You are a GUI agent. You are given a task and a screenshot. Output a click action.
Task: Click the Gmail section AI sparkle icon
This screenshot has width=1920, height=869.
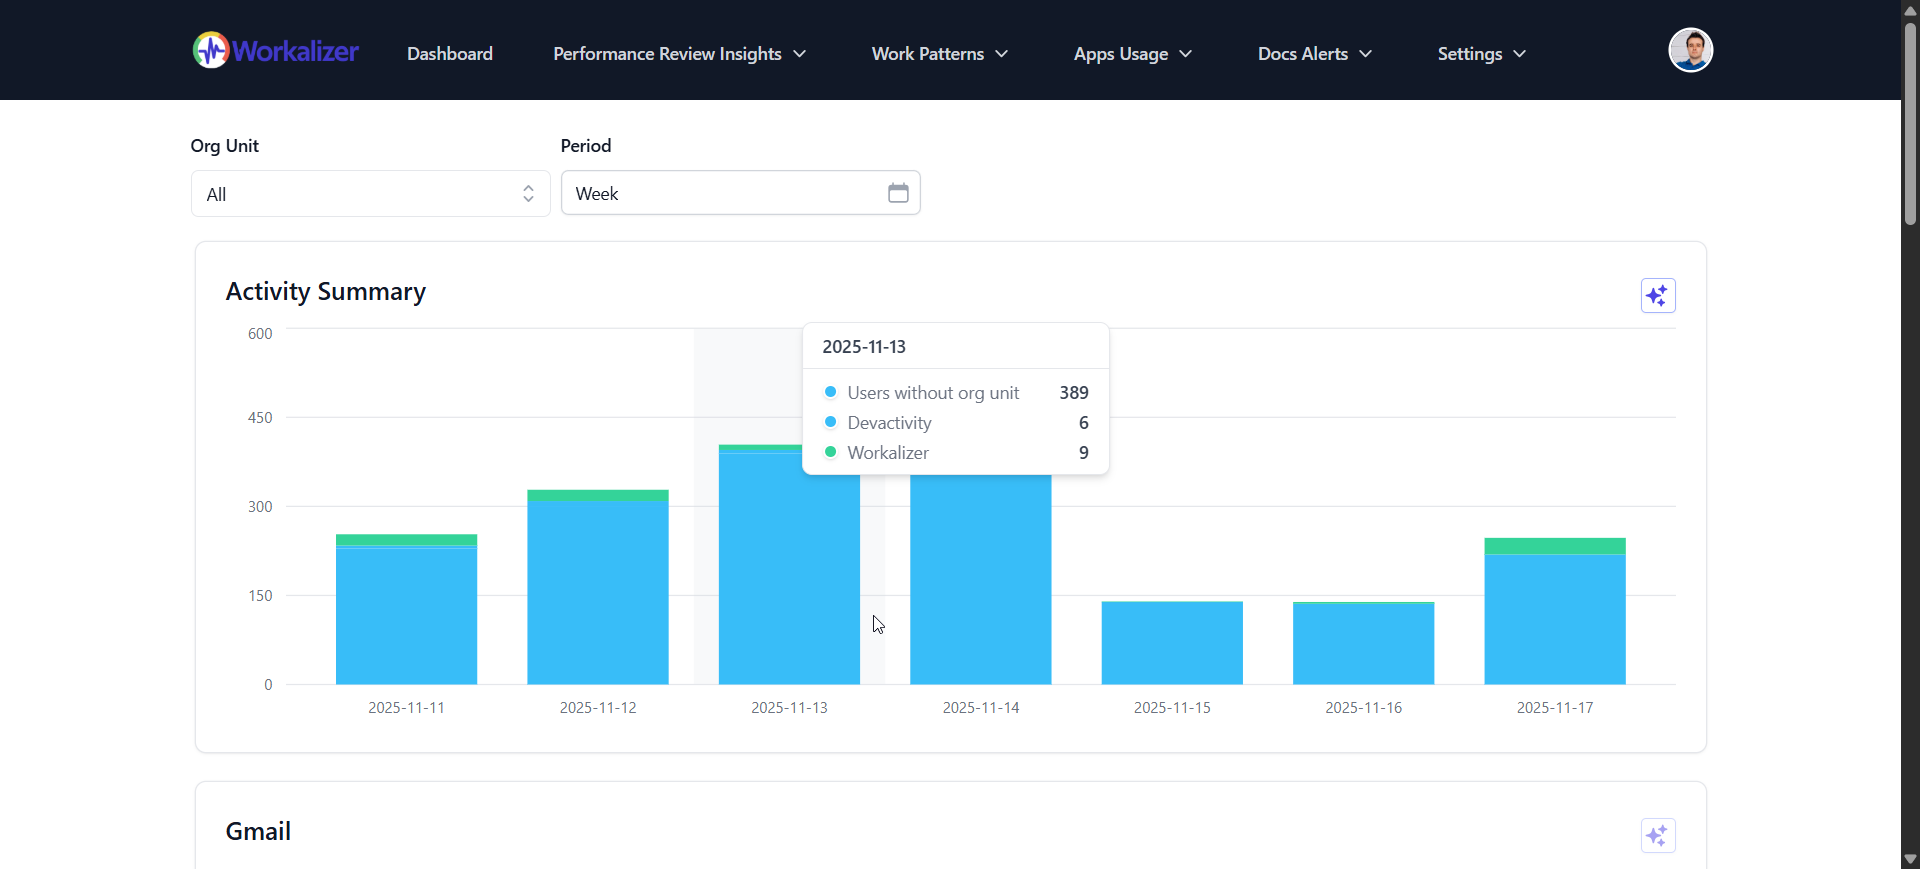(x=1657, y=836)
